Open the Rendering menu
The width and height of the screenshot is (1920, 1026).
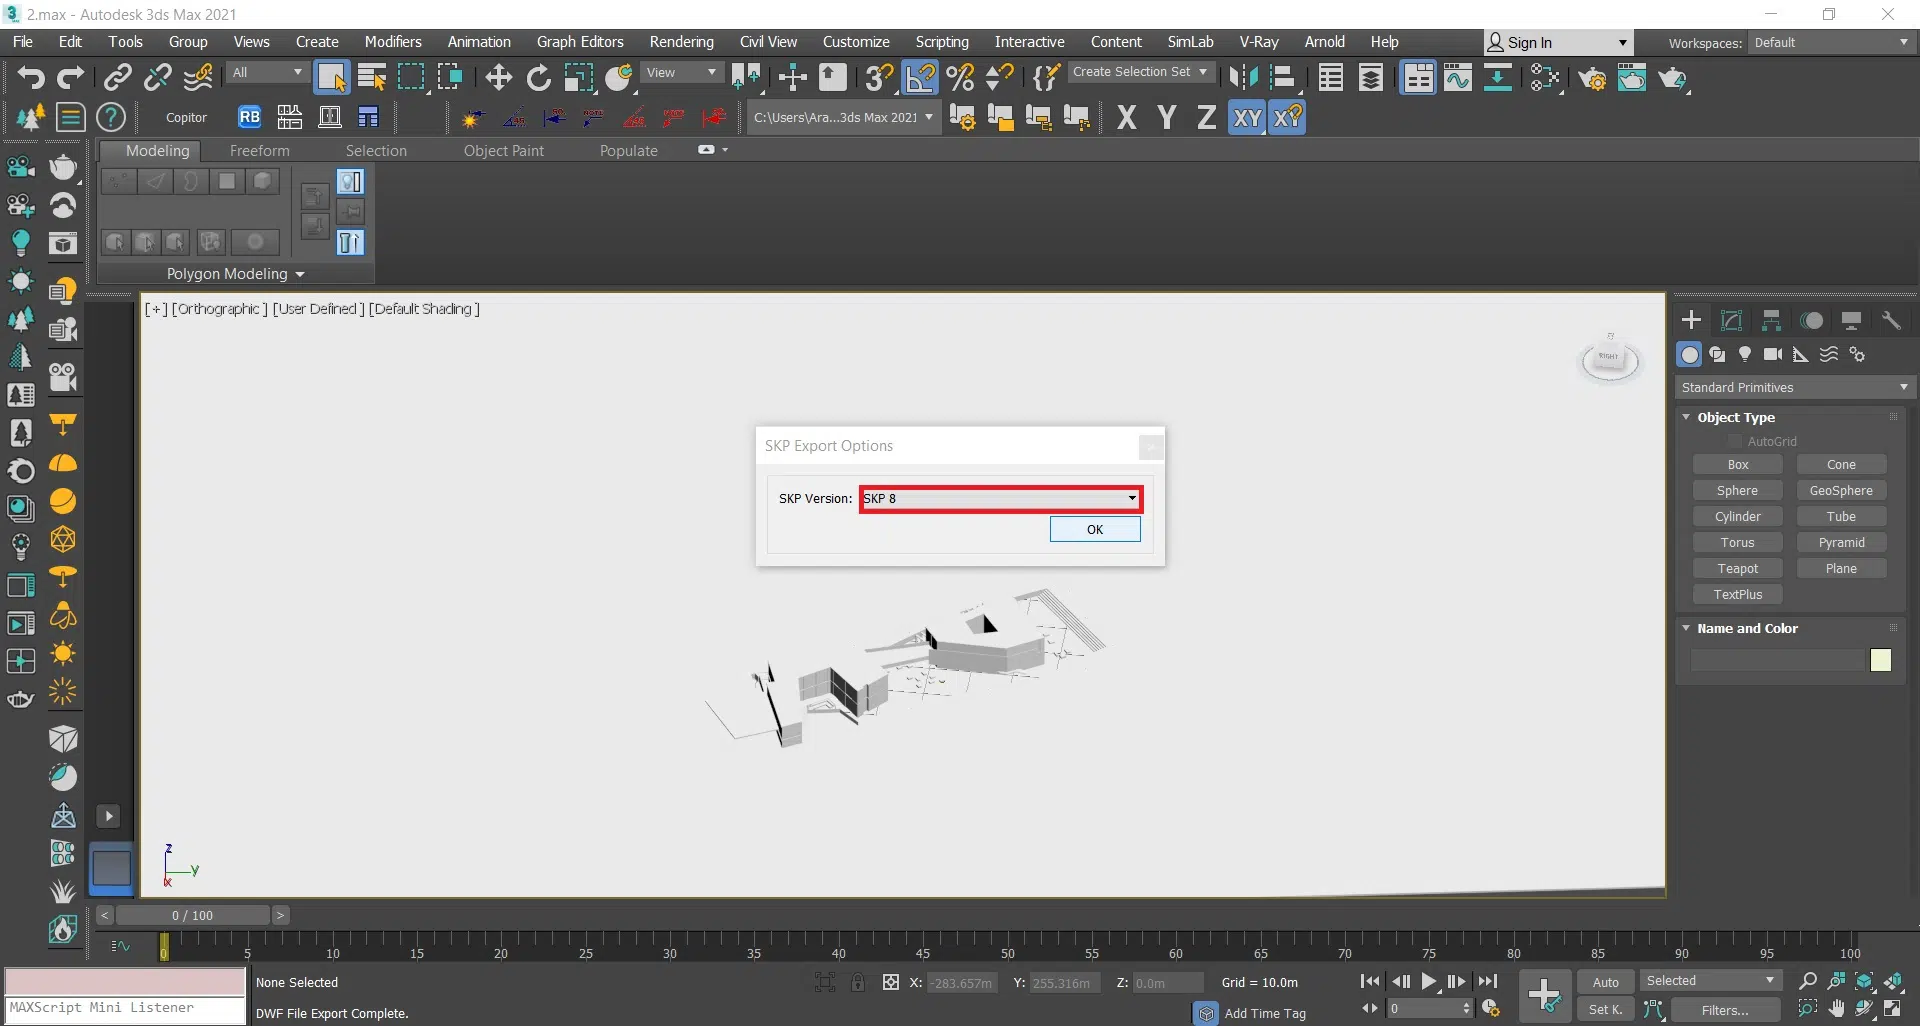click(x=681, y=42)
